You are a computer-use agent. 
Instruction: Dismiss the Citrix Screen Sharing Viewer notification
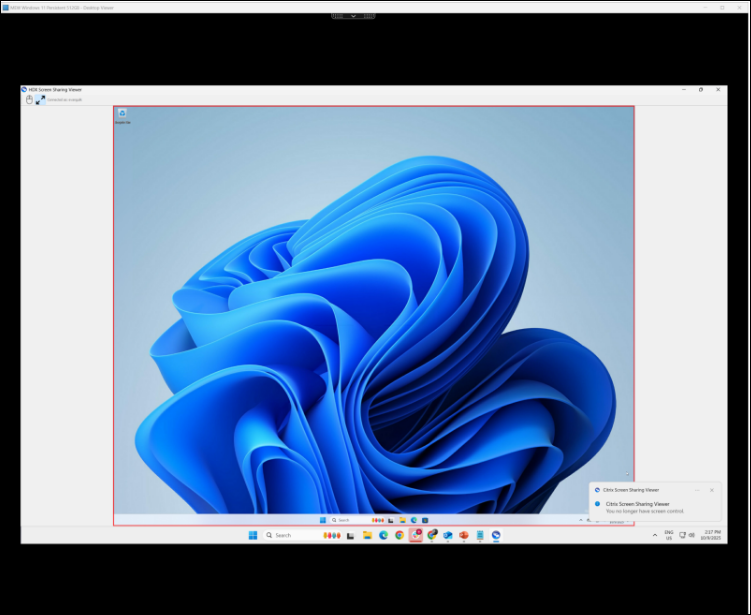tap(712, 490)
